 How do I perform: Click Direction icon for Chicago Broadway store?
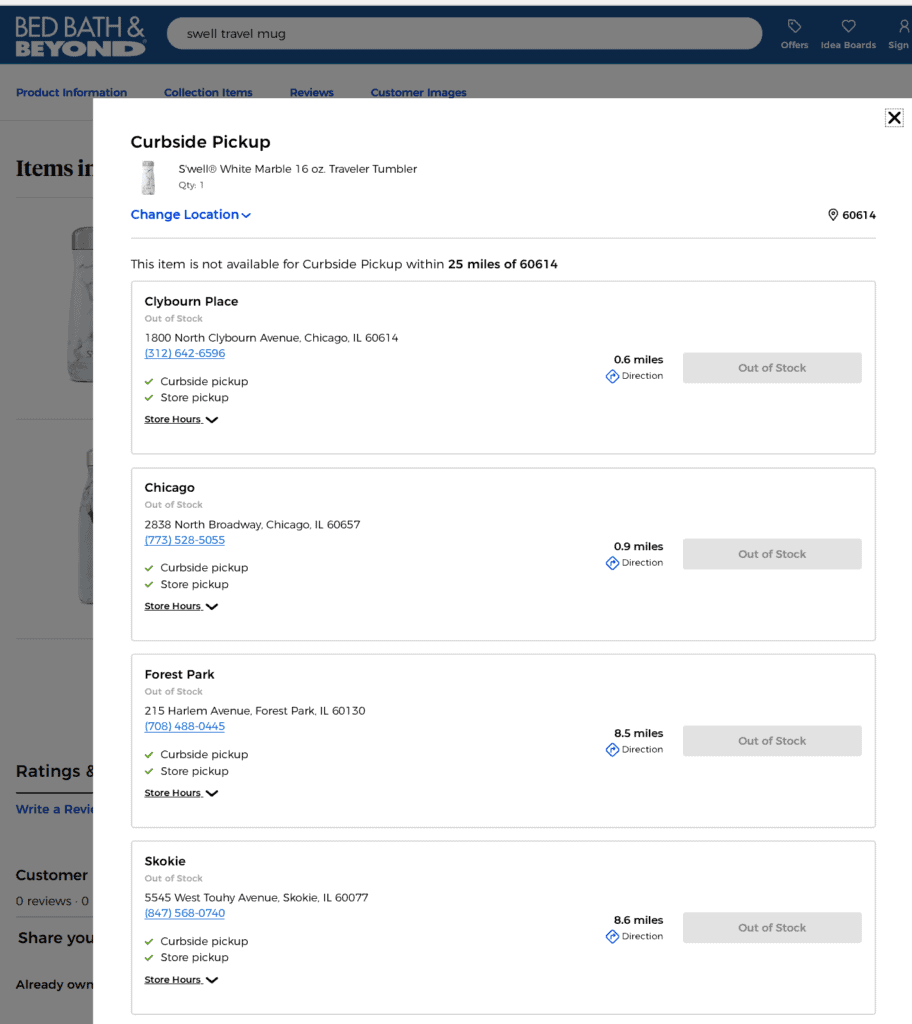[612, 563]
